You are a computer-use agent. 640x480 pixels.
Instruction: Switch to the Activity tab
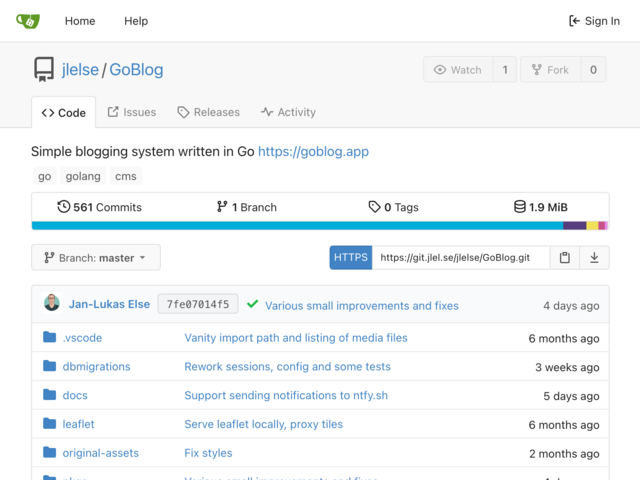pyautogui.click(x=289, y=112)
